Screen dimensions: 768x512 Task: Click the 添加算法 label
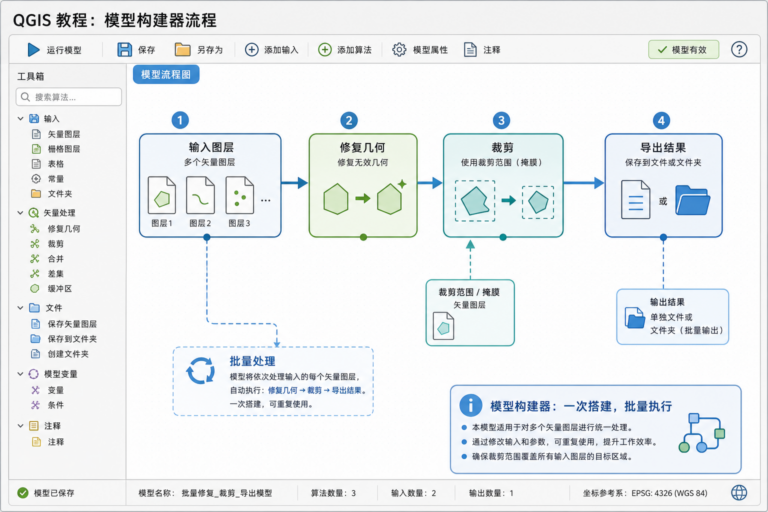[354, 50]
